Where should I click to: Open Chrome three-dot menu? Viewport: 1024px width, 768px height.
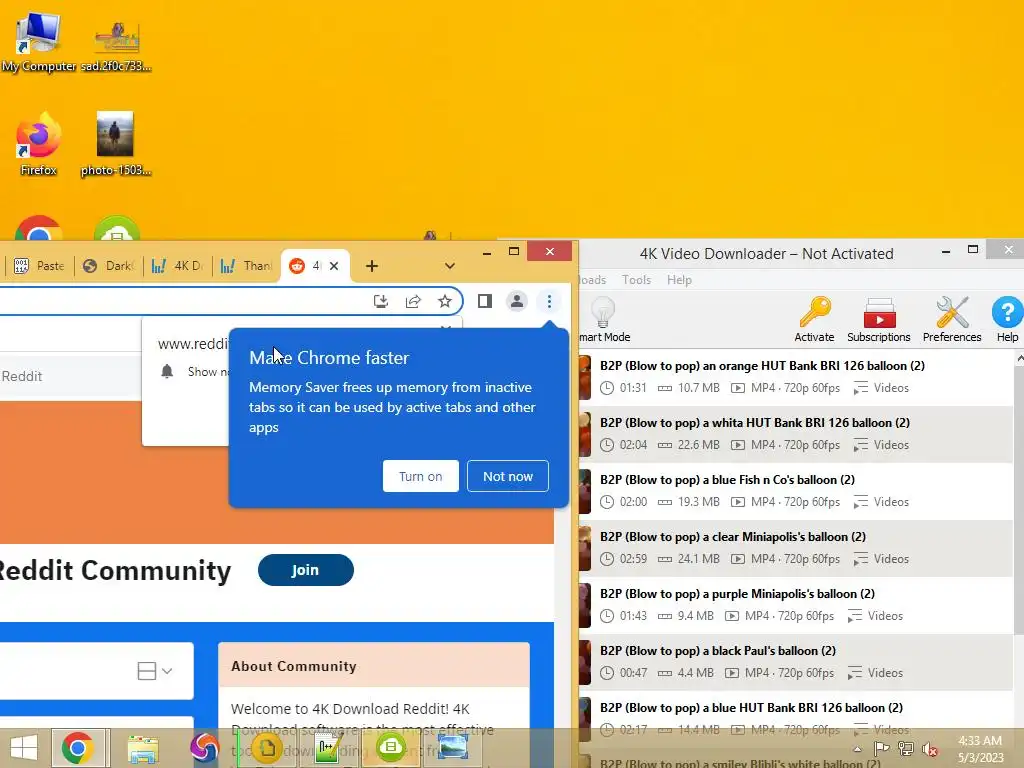[549, 301]
